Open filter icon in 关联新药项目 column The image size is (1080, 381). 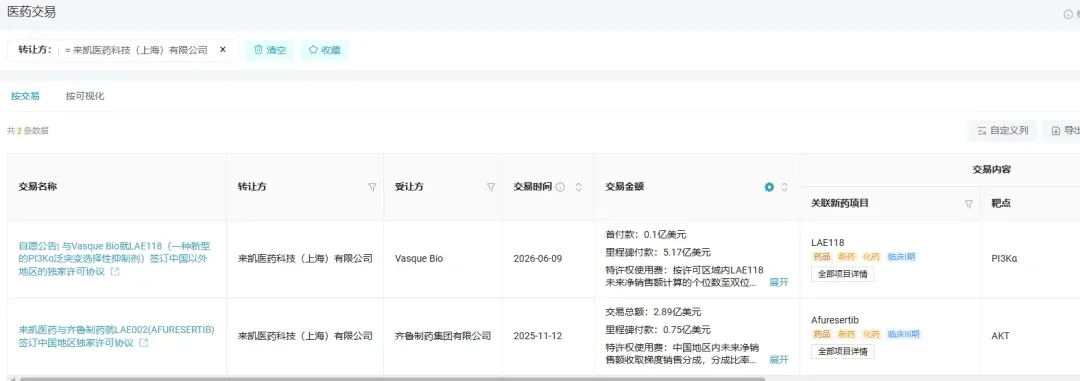tap(969, 204)
